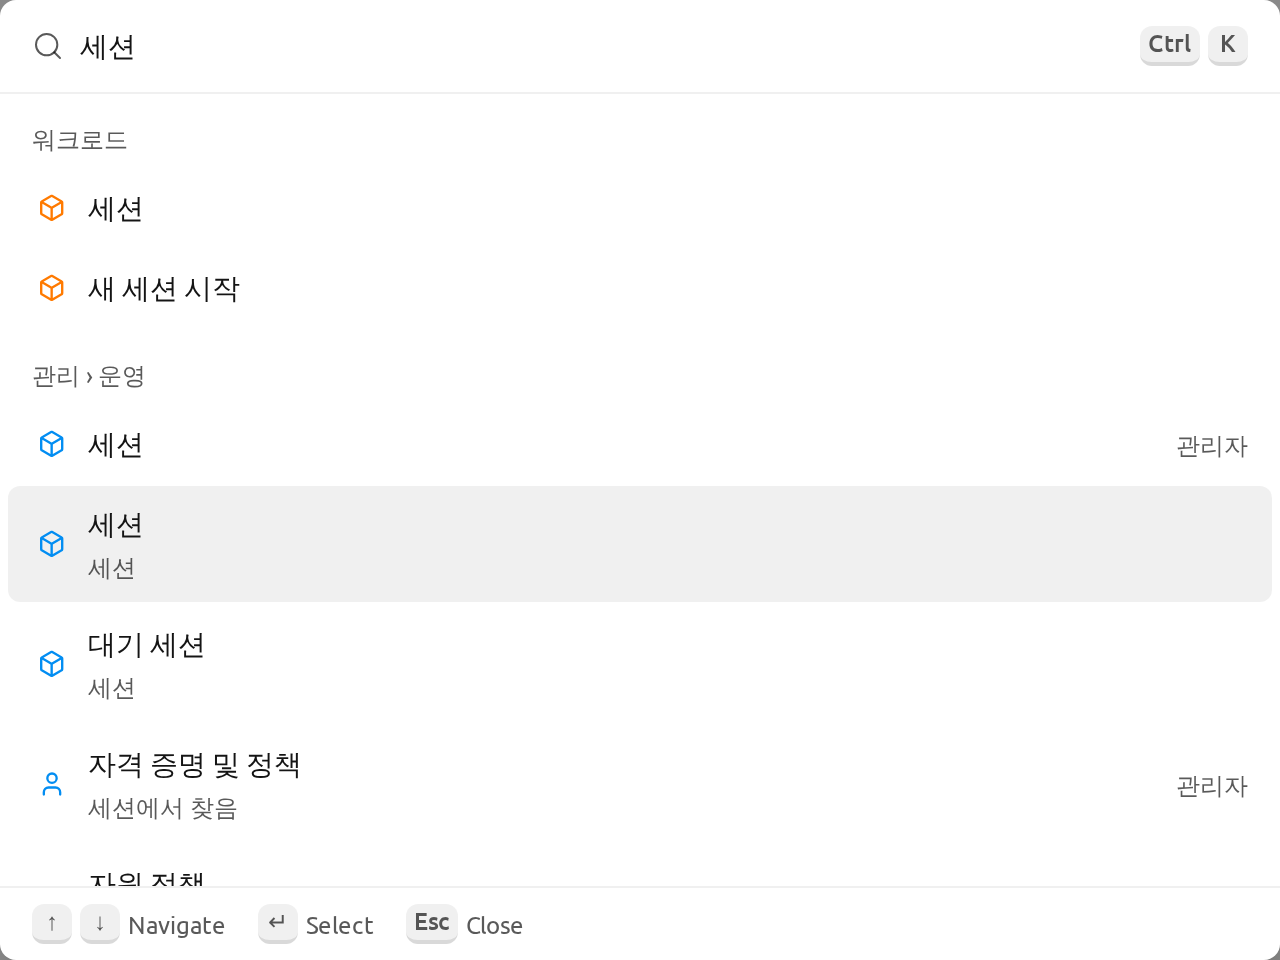The image size is (1280, 960).
Task: Click the down arrow navigate key
Action: [100, 923]
